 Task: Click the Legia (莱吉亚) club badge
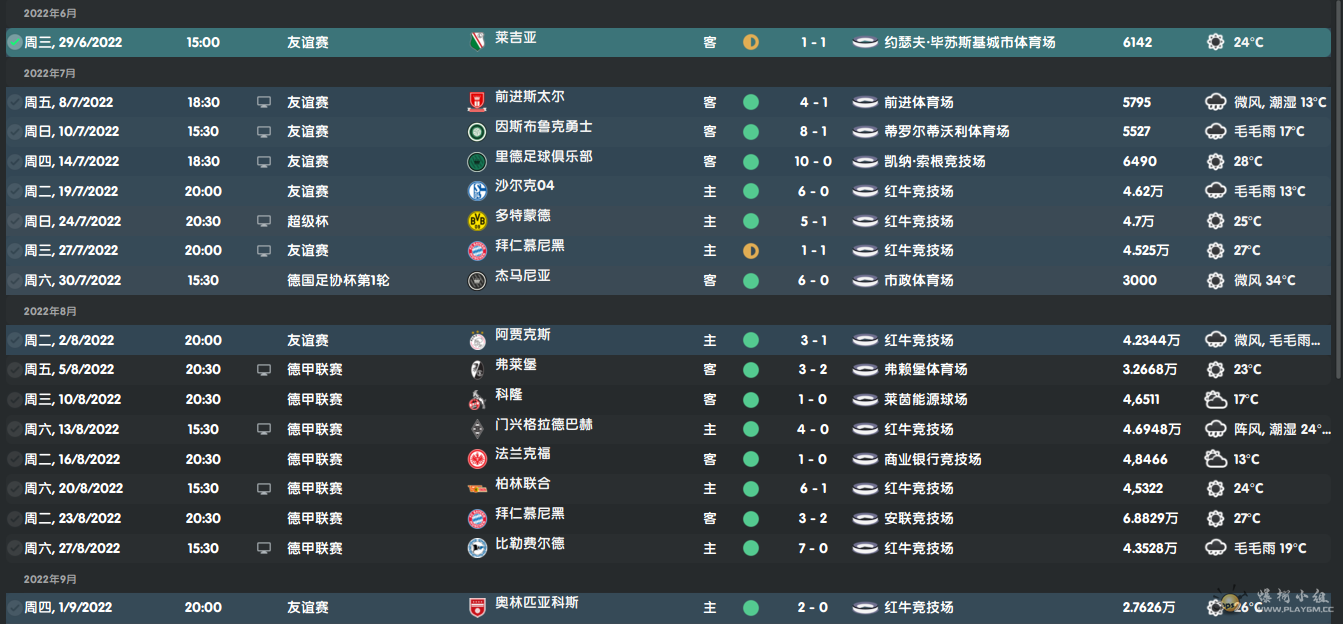click(x=476, y=42)
